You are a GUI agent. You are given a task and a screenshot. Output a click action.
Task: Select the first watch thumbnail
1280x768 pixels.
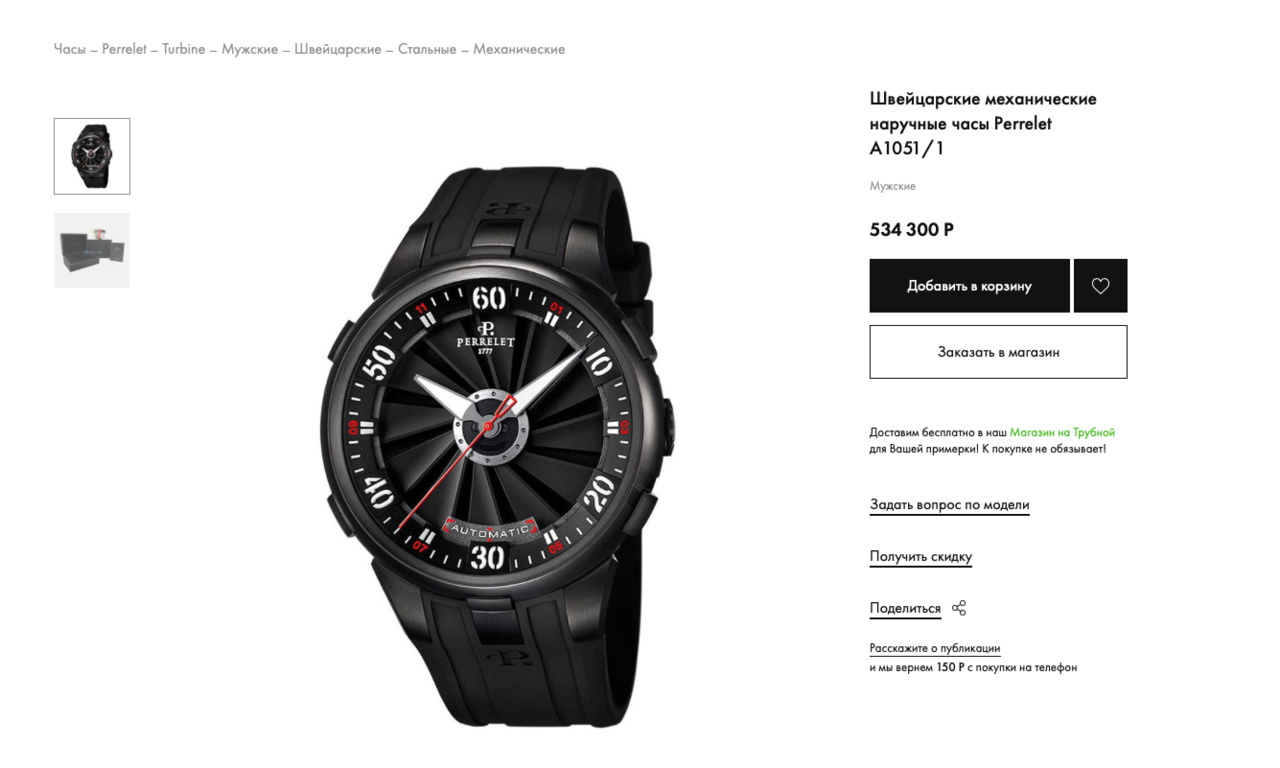(x=92, y=156)
